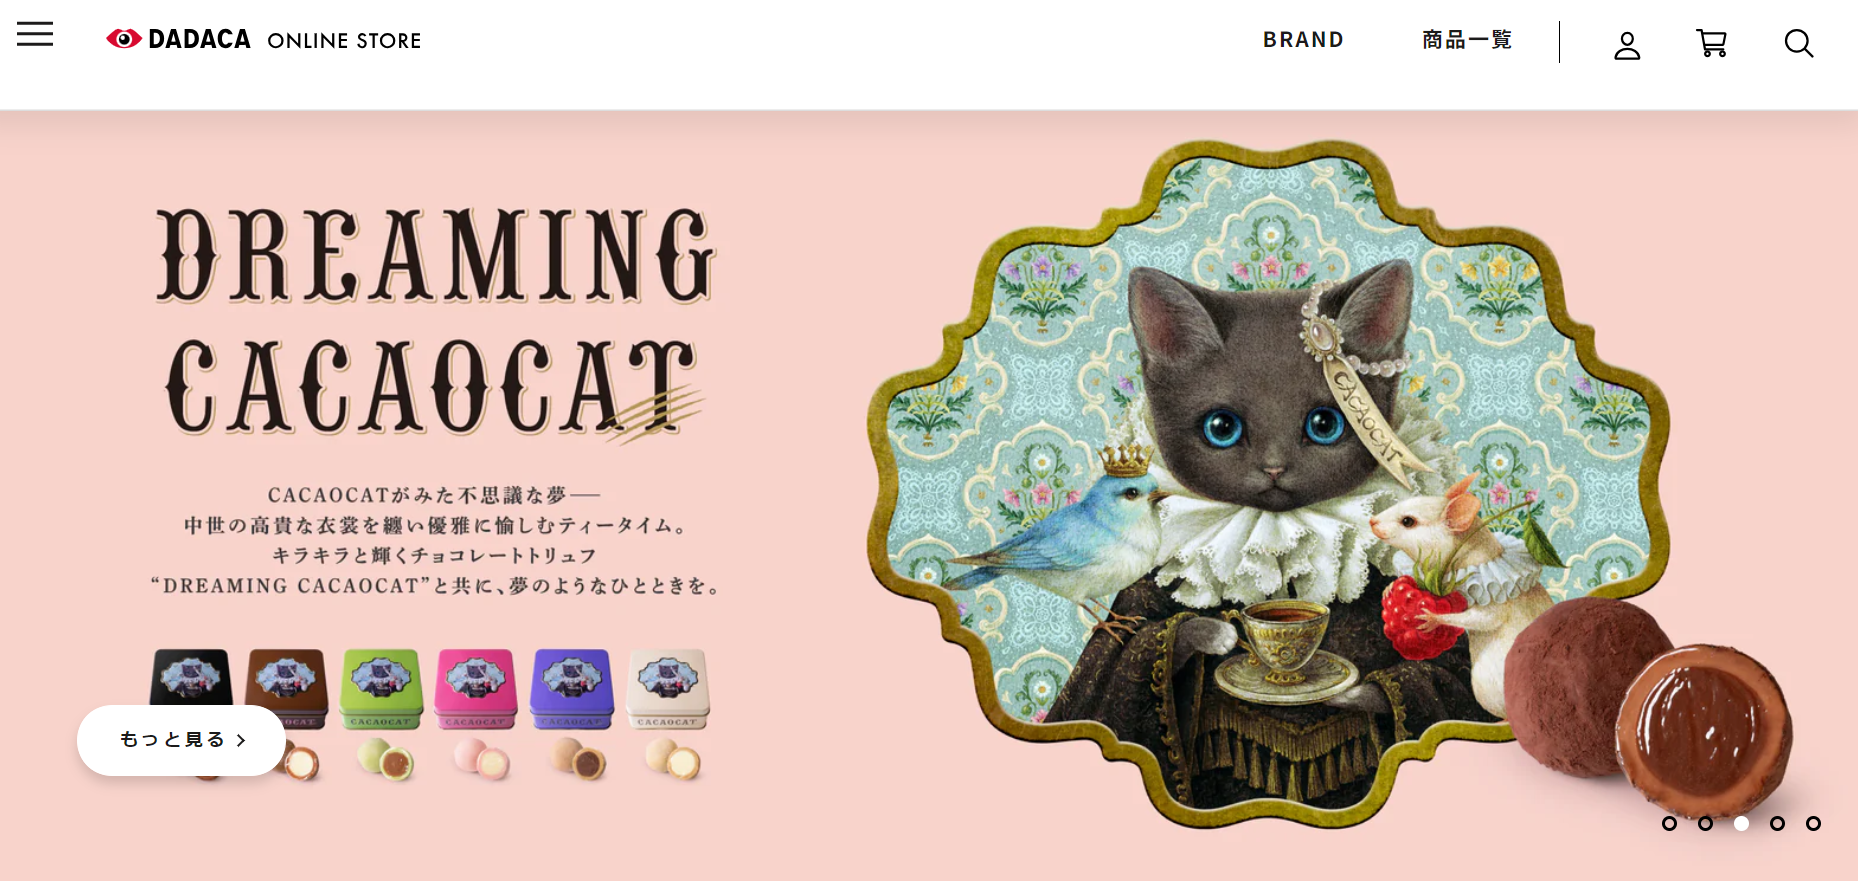
Task: Click the framed cat illustration banner
Action: point(1268,485)
